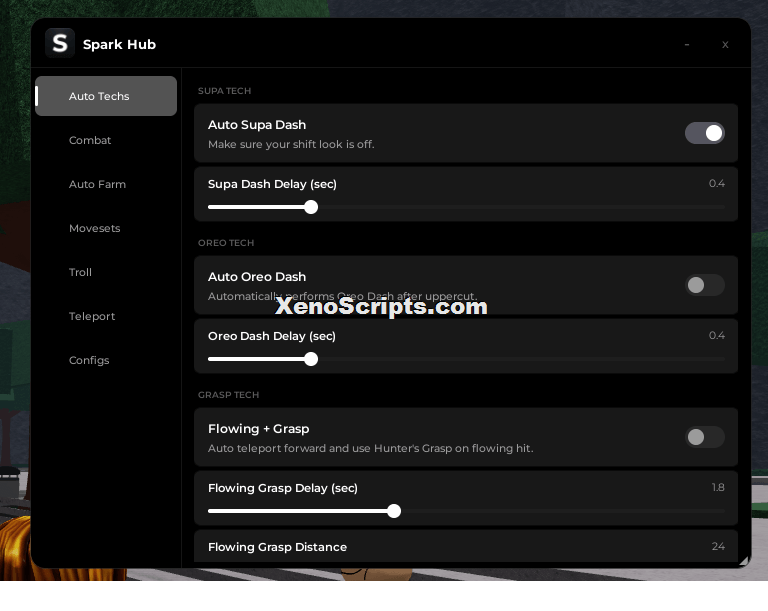Click the Hunter's Grasp description text

tap(371, 448)
